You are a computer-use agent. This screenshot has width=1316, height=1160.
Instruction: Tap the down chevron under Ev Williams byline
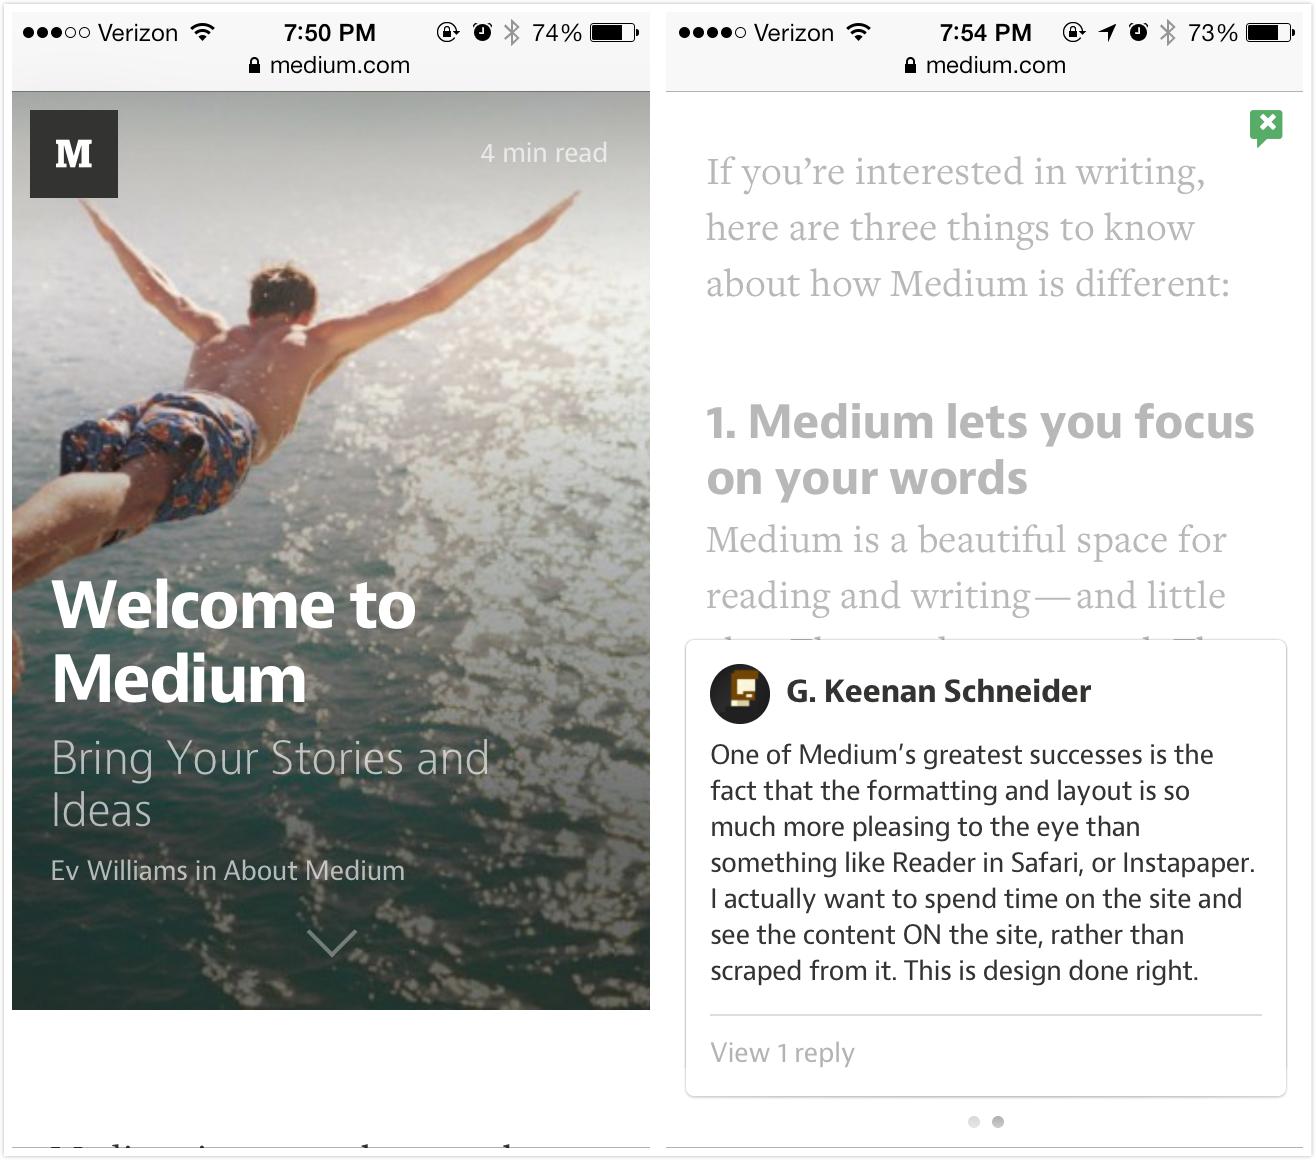click(x=332, y=943)
